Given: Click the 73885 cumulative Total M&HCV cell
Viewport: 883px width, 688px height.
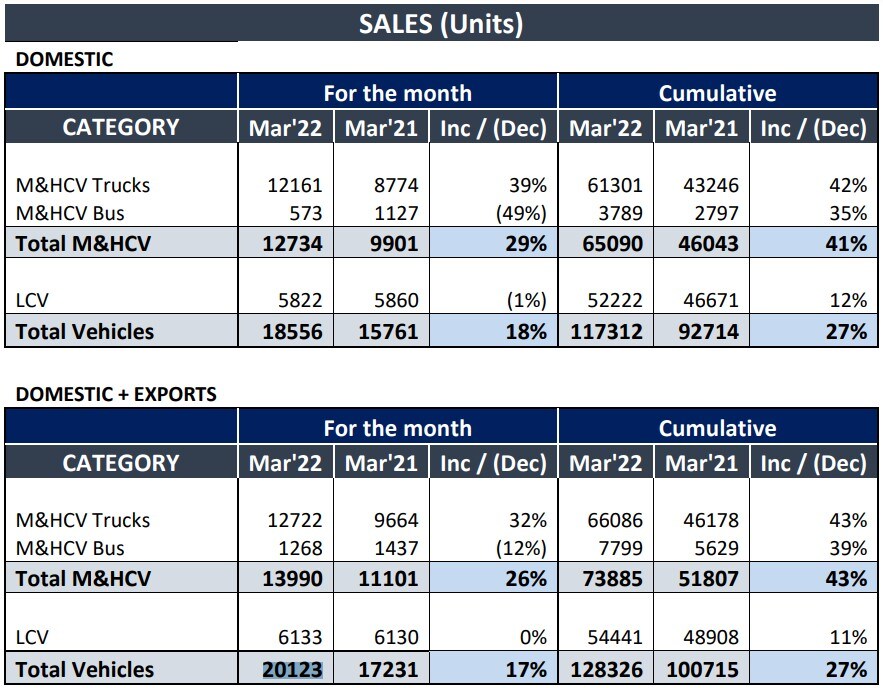Looking at the screenshot, I should 609,578.
